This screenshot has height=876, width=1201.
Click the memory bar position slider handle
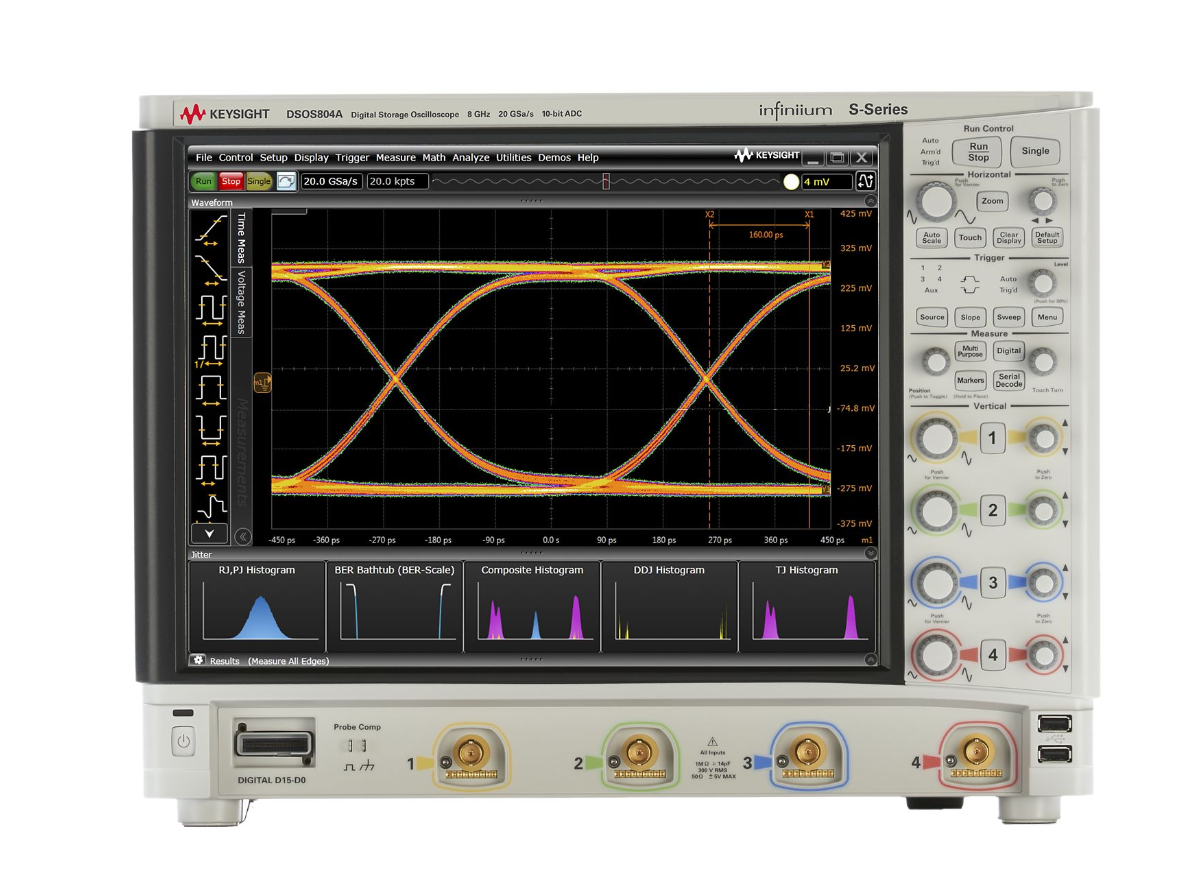(x=605, y=181)
